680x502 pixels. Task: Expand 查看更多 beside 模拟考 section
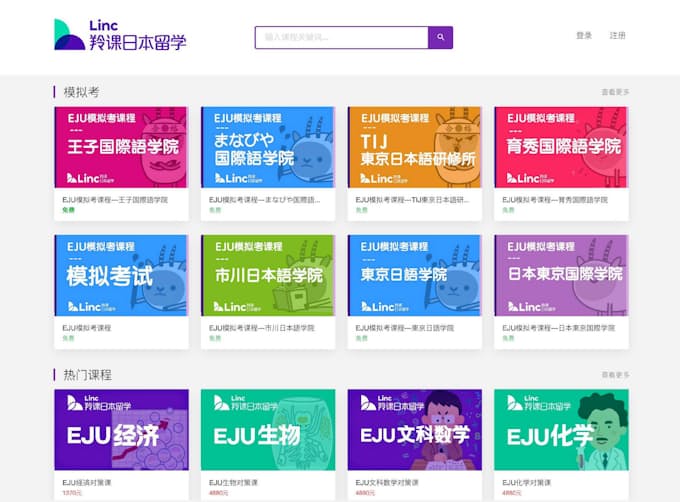pyautogui.click(x=615, y=92)
